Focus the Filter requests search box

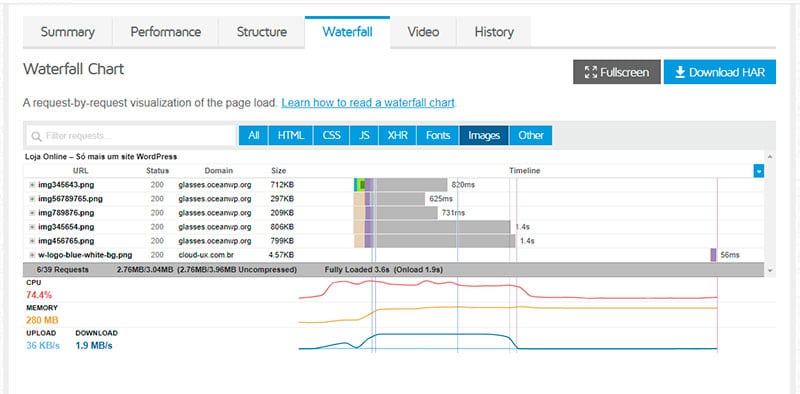(131, 136)
